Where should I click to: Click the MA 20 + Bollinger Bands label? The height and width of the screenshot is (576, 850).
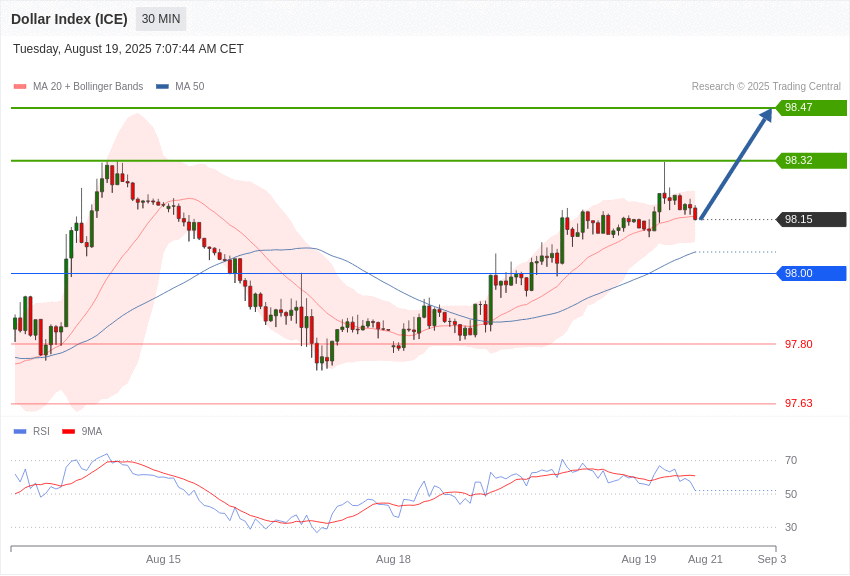[88, 86]
